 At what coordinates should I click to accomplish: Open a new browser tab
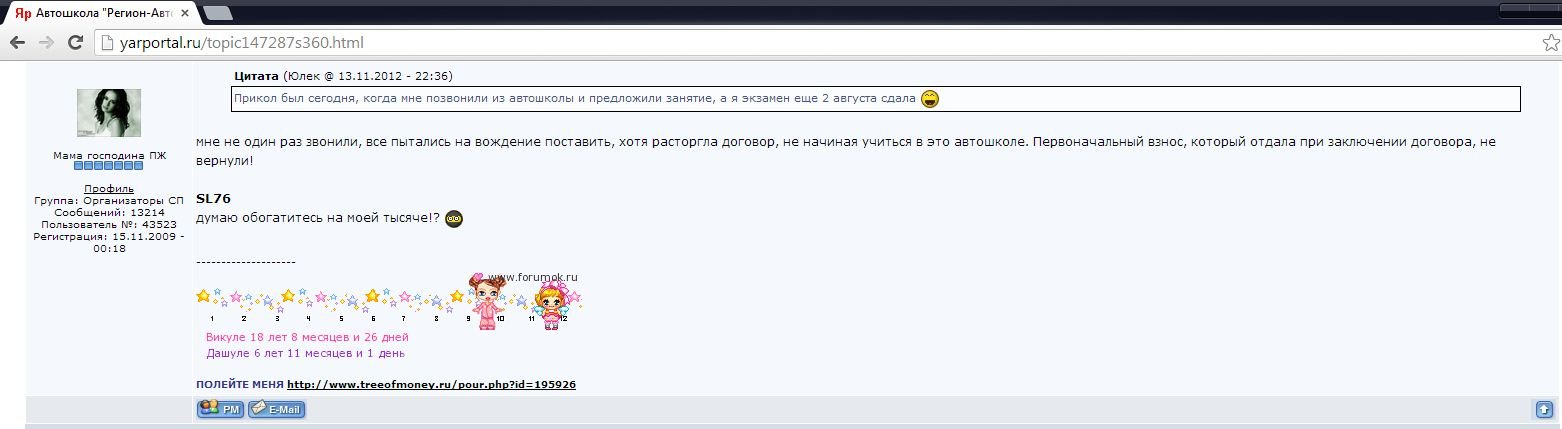coord(218,14)
